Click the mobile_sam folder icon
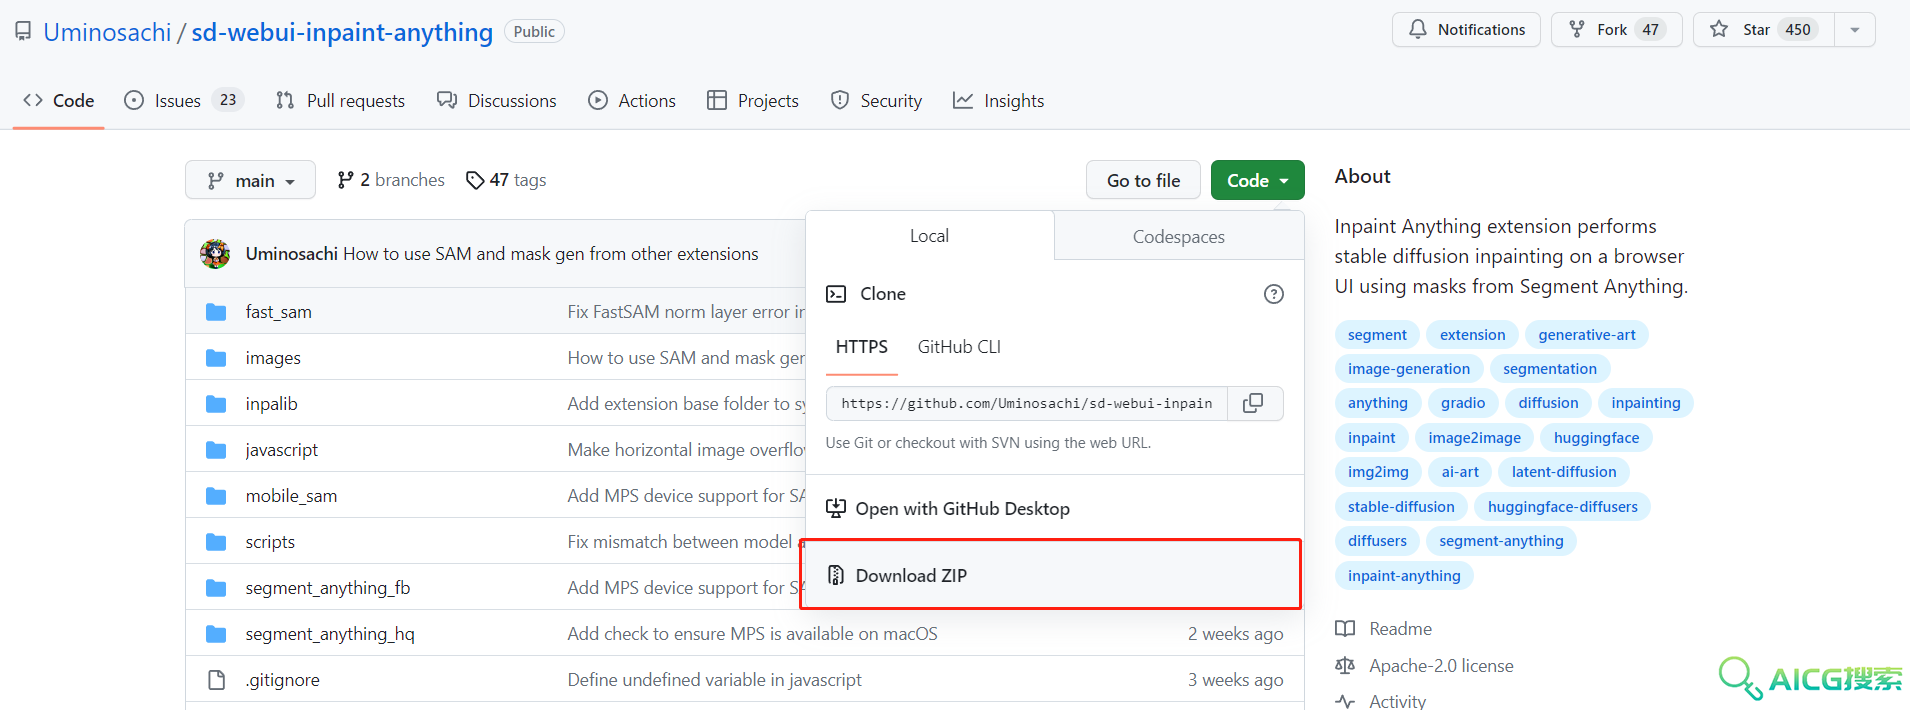1910x710 pixels. pos(216,496)
